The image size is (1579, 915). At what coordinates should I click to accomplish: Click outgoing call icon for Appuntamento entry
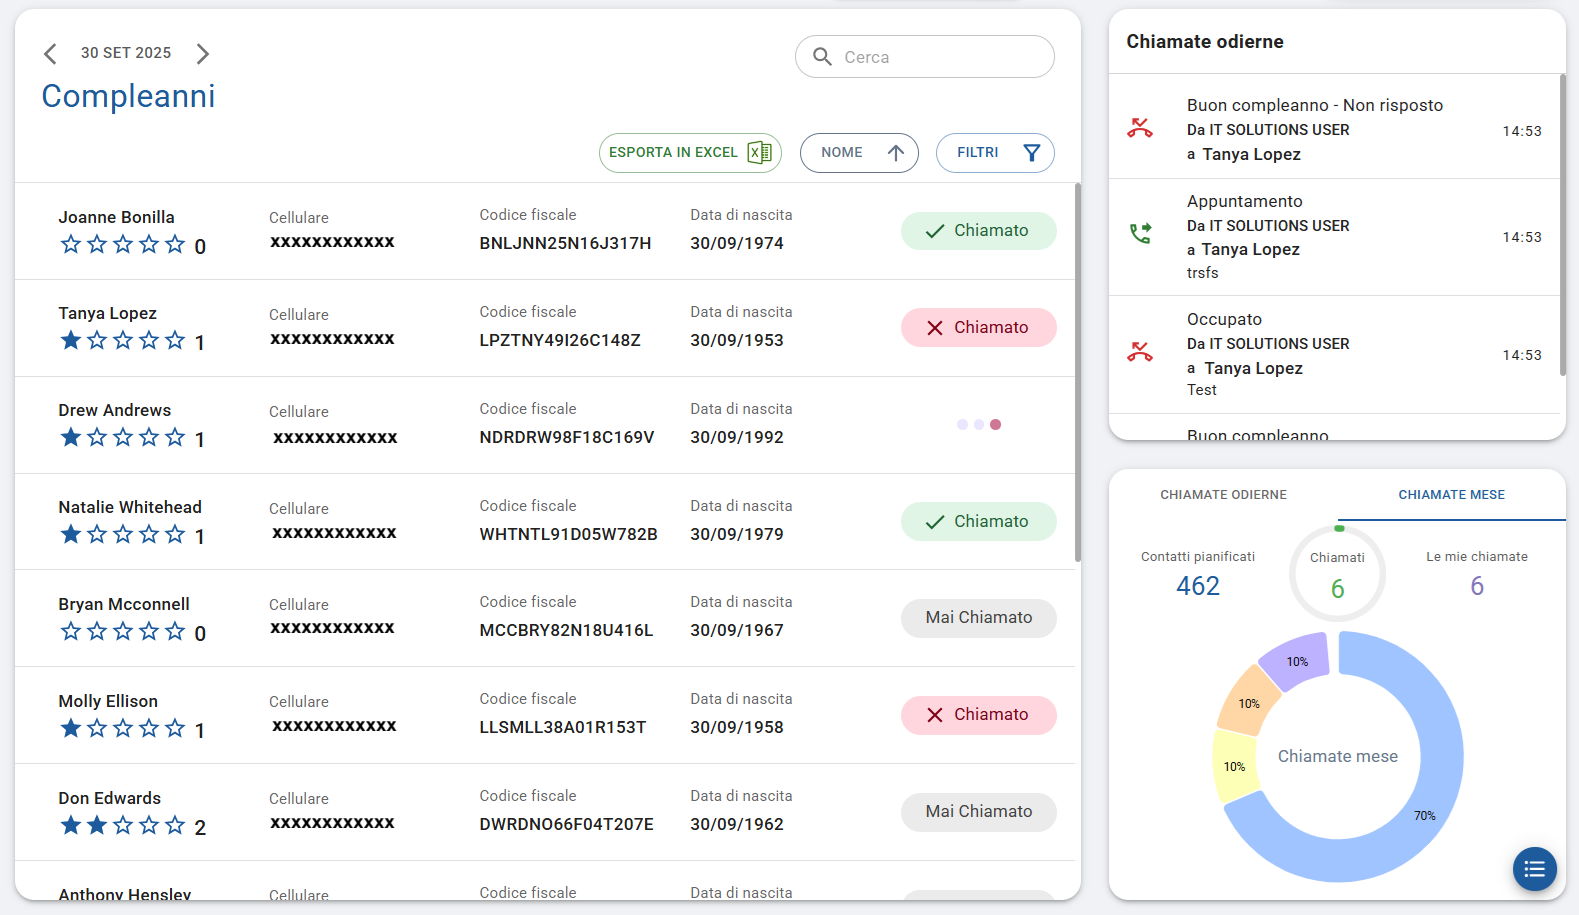(1140, 234)
